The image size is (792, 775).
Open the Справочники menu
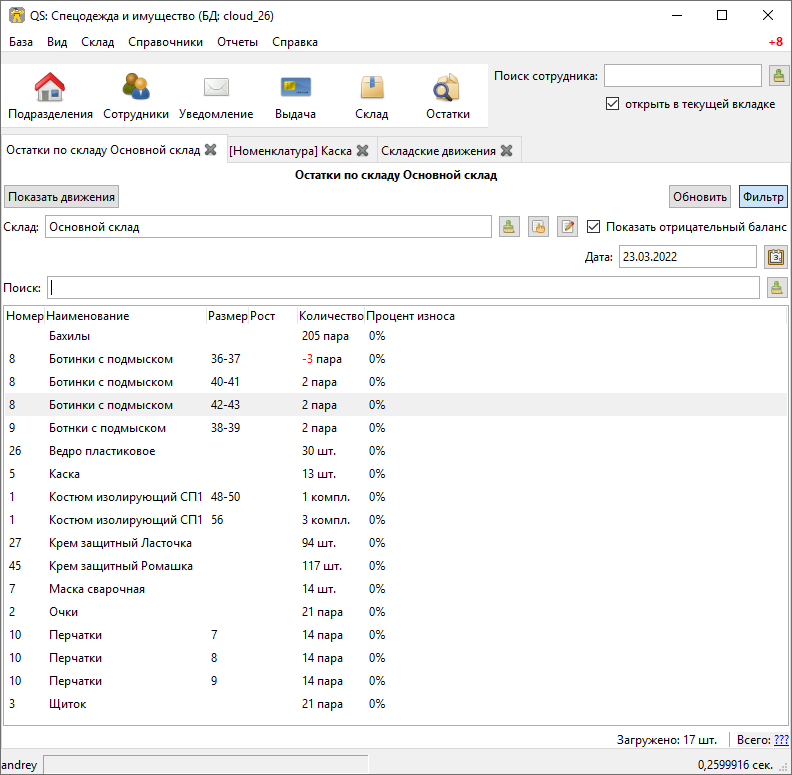(165, 42)
